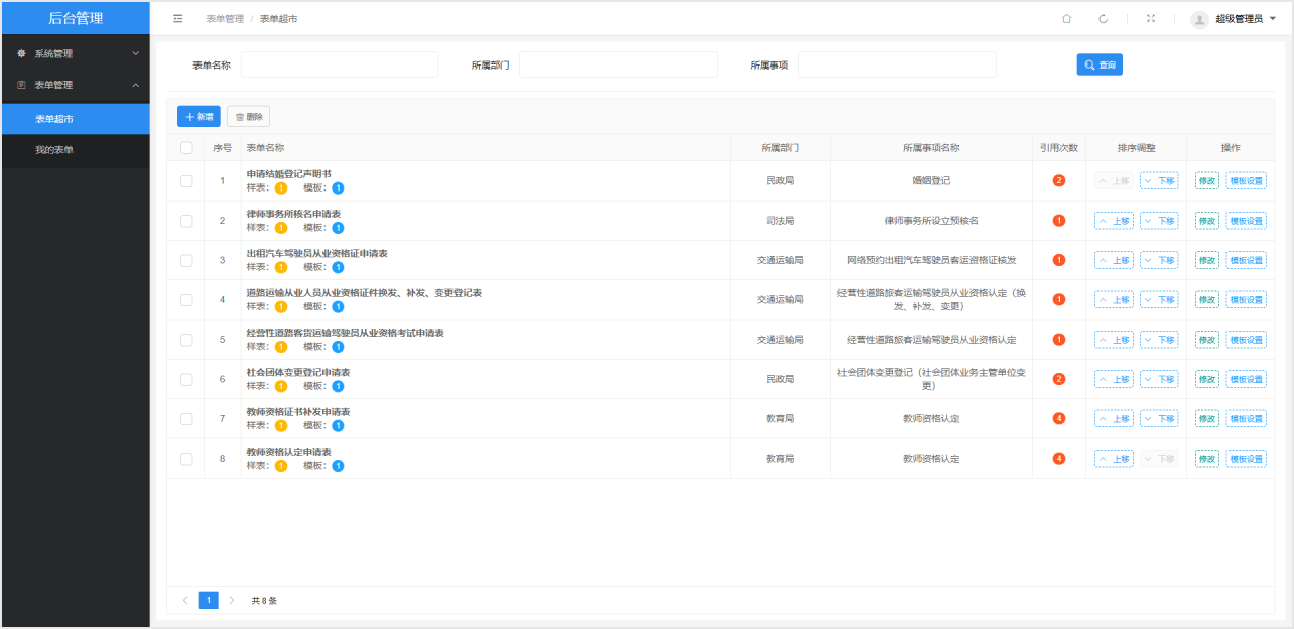The width and height of the screenshot is (1294, 629).
Task: Click the red 引用次数 badge in row 7
Action: pyautogui.click(x=1059, y=418)
